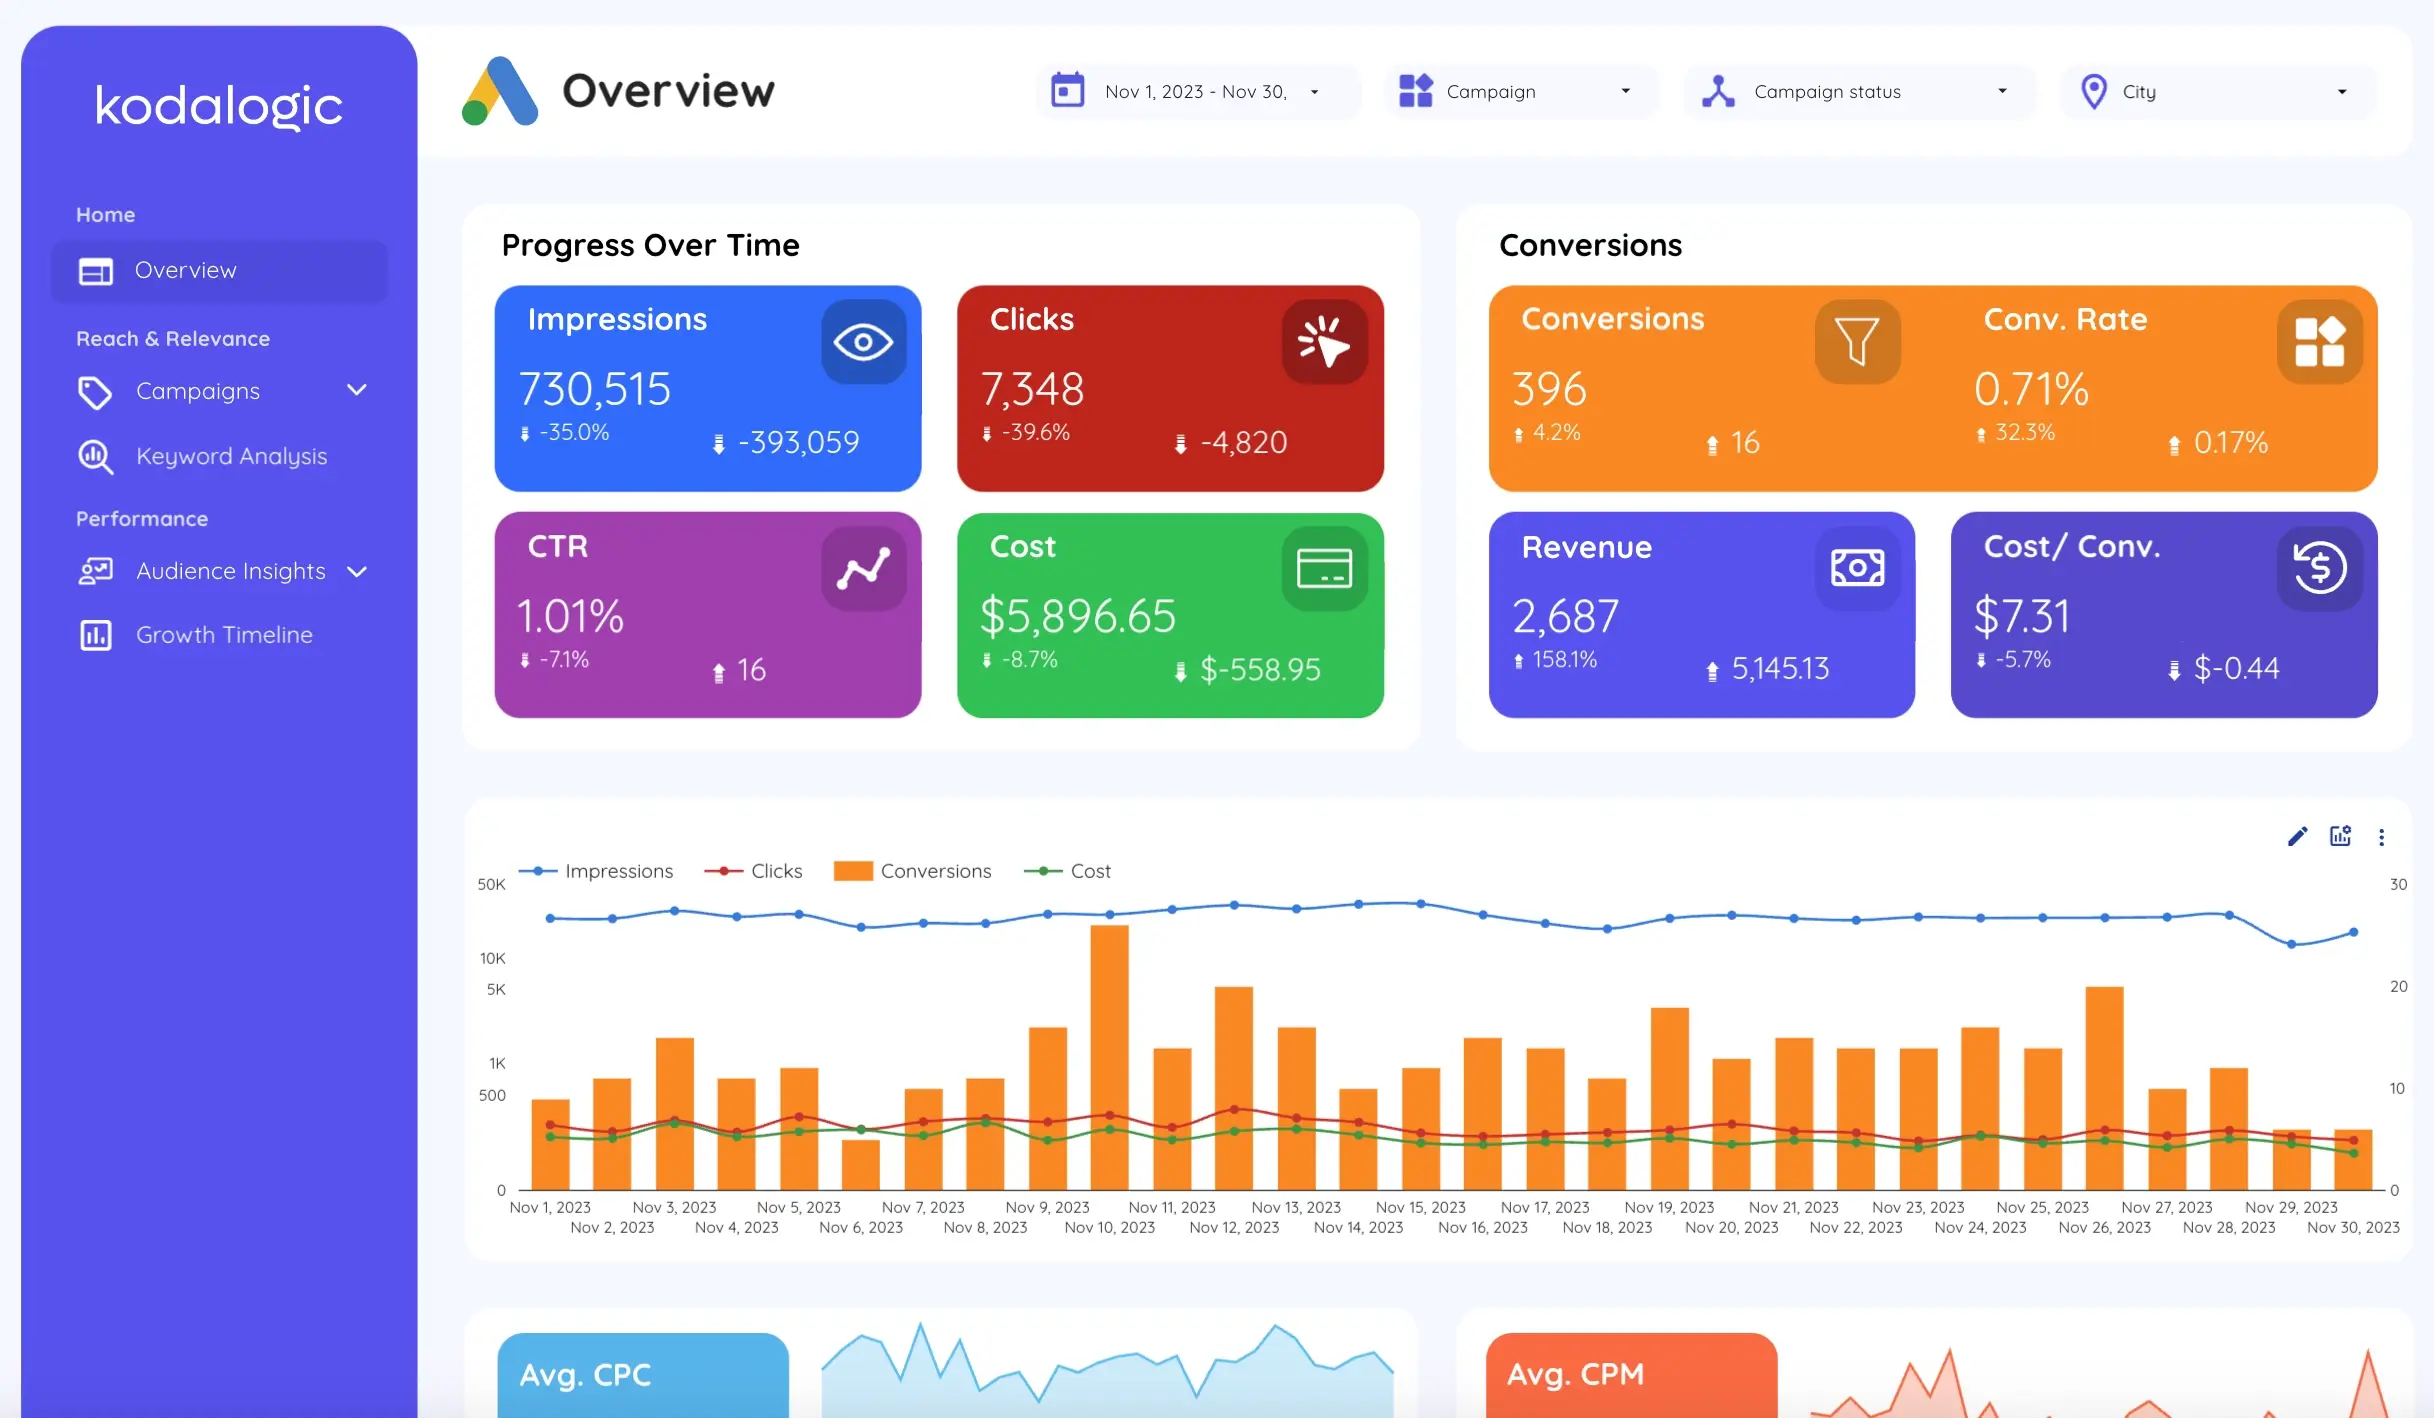Image resolution: width=2434 pixels, height=1418 pixels.
Task: Open the three-dot chart options menu
Action: coord(2381,838)
